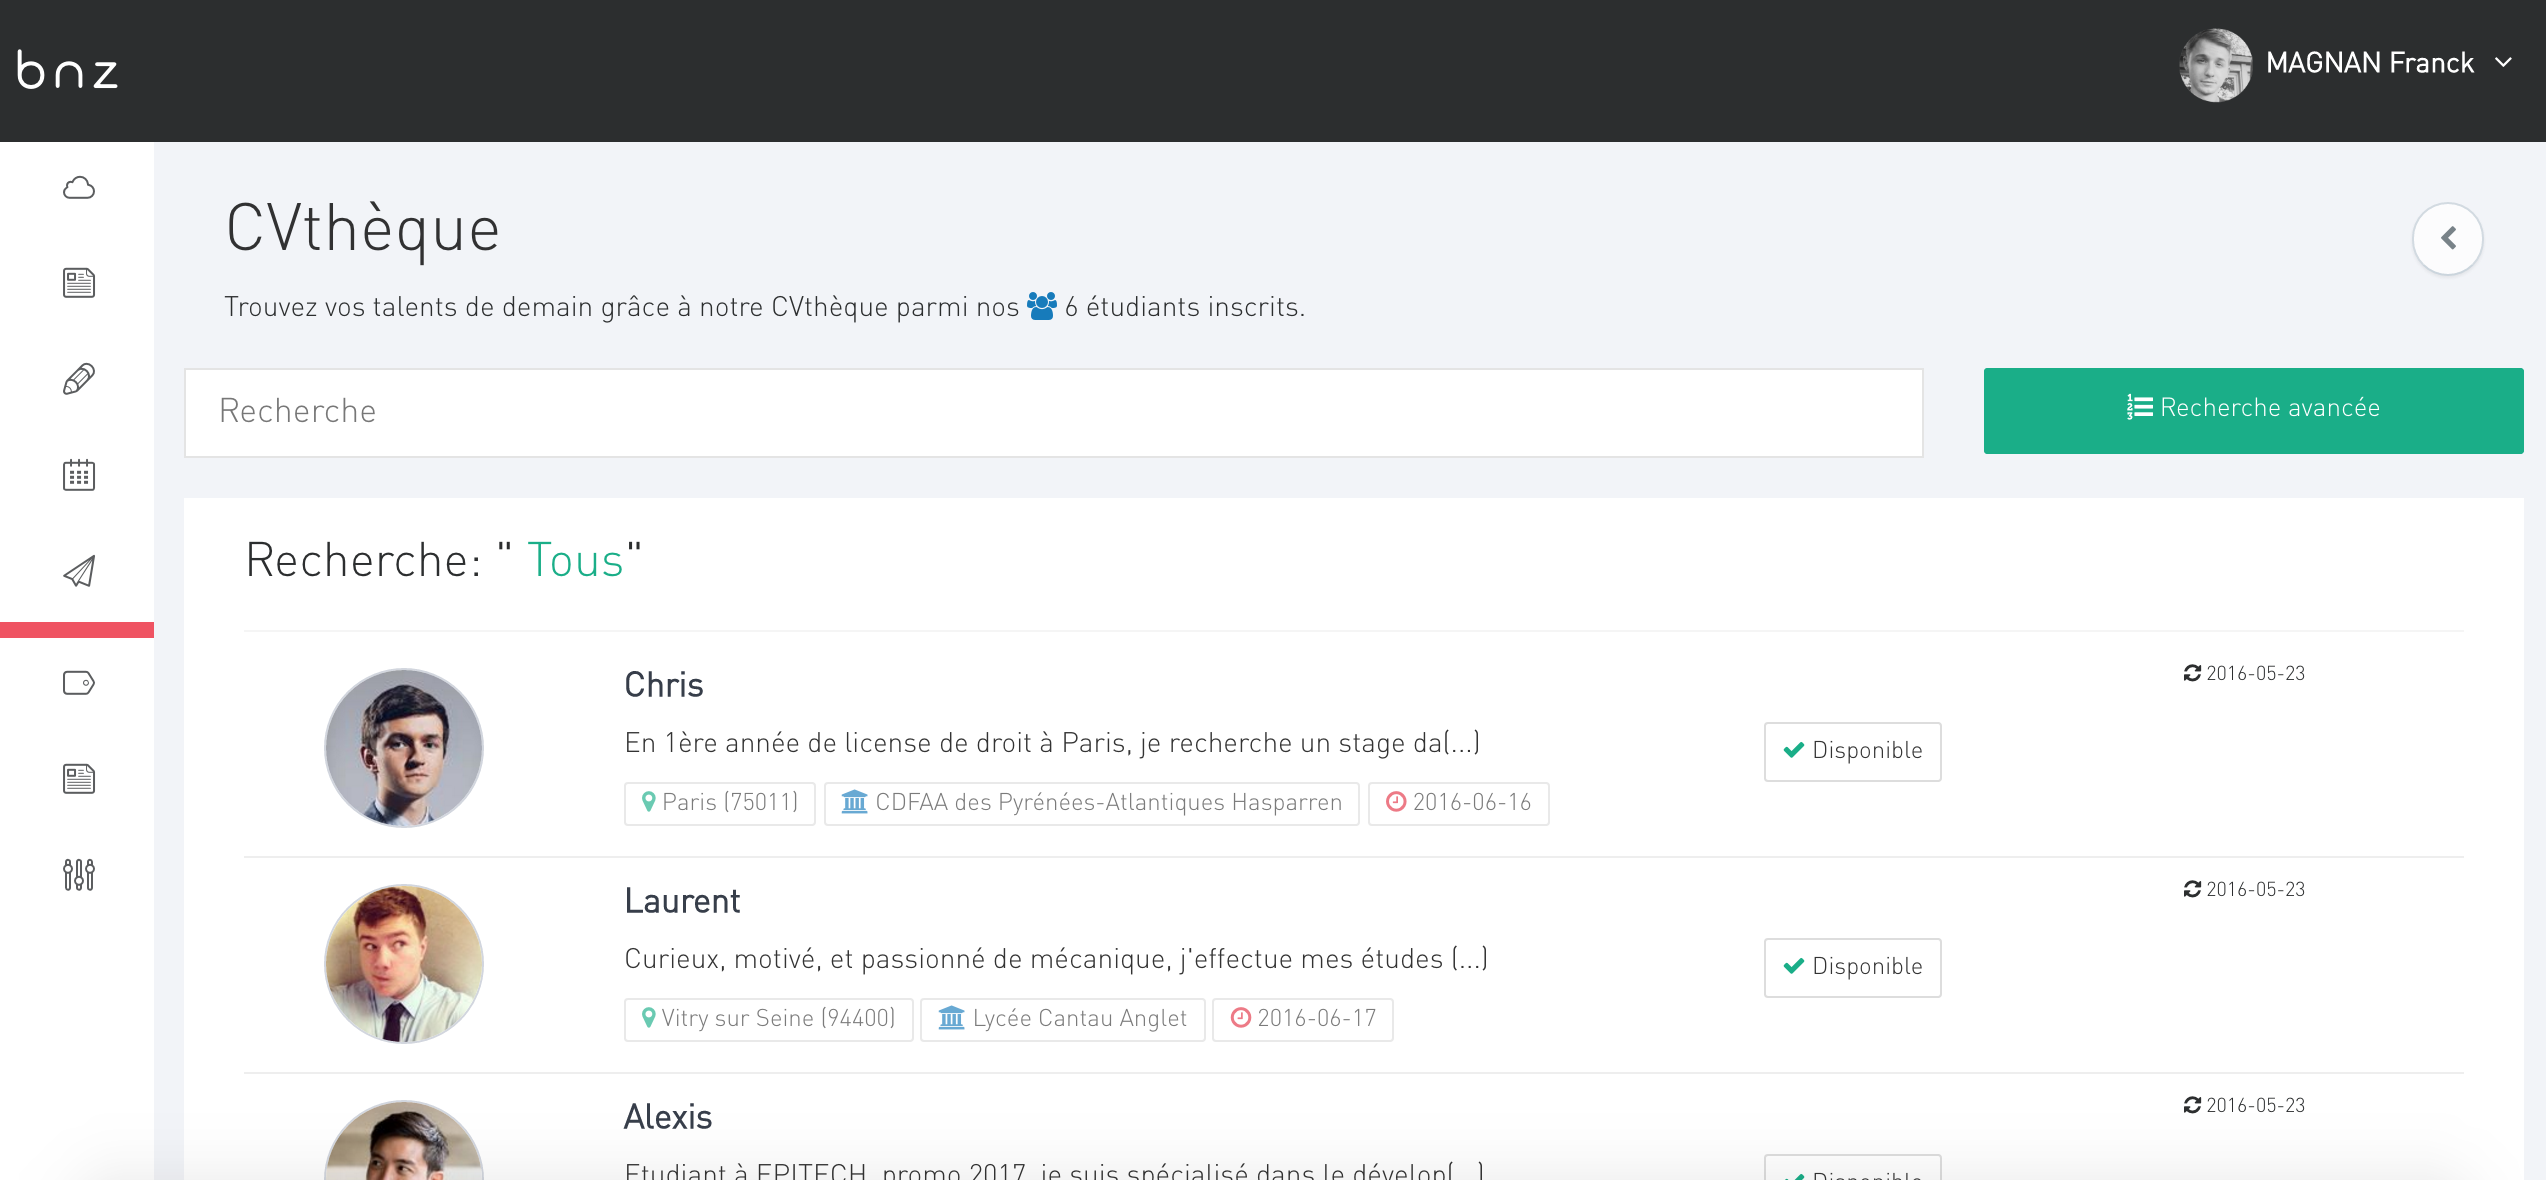Select the lower newspaper sidebar icon
The width and height of the screenshot is (2546, 1180).
[x=78, y=779]
